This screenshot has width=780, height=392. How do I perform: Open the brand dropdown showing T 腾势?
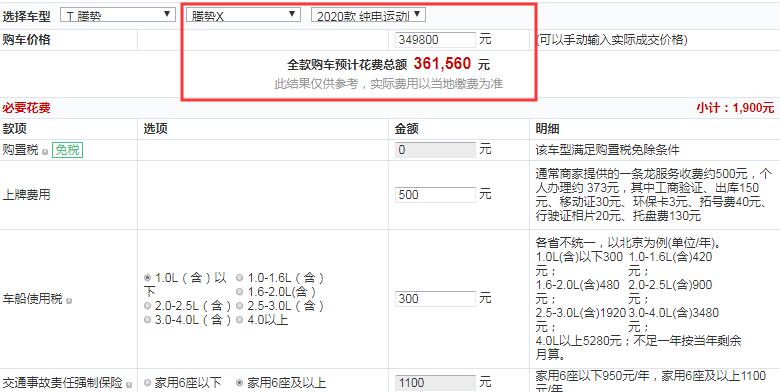coord(117,15)
